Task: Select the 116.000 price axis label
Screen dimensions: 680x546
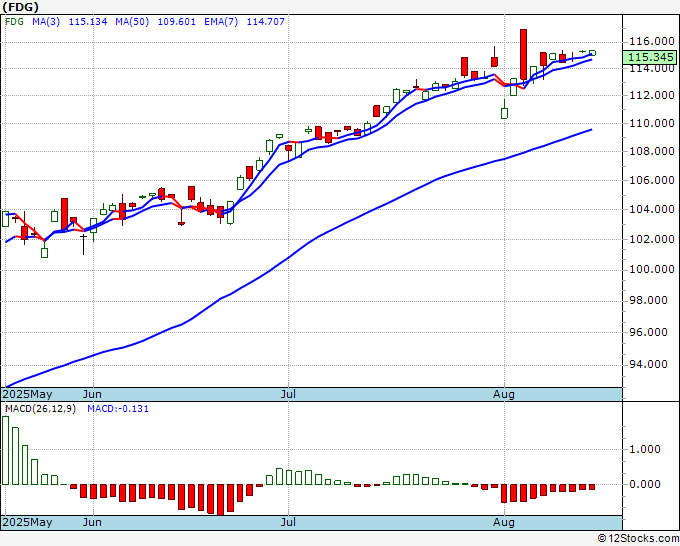Action: [x=652, y=42]
